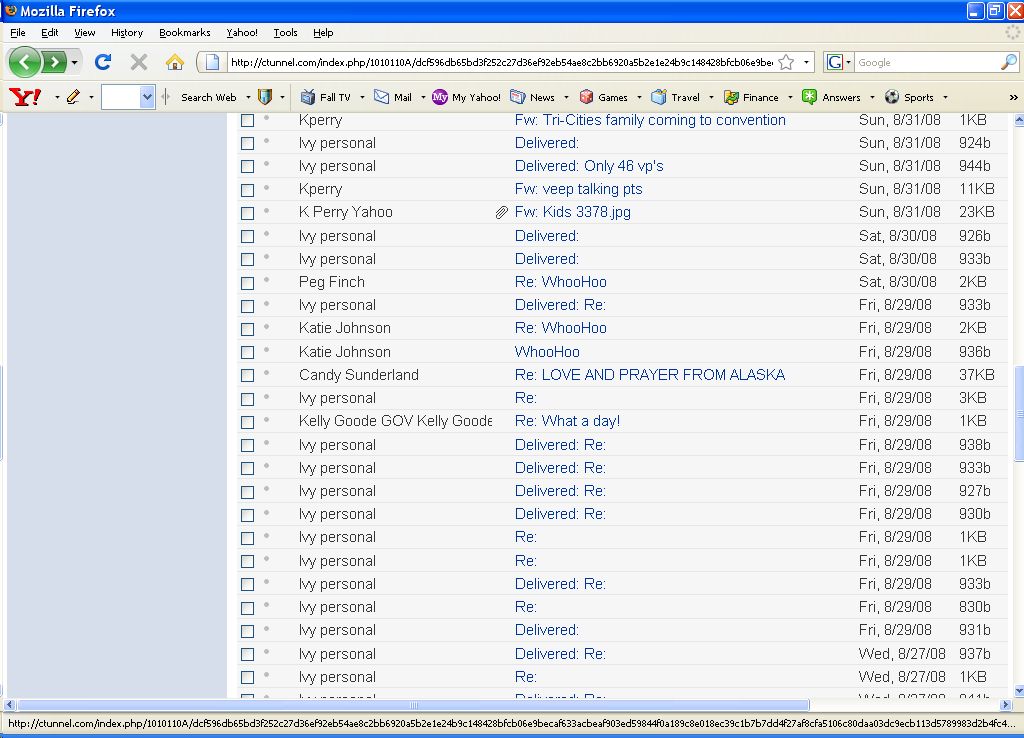This screenshot has height=738, width=1024.
Task: Click the back navigation arrow
Action: pyautogui.click(x=25, y=62)
